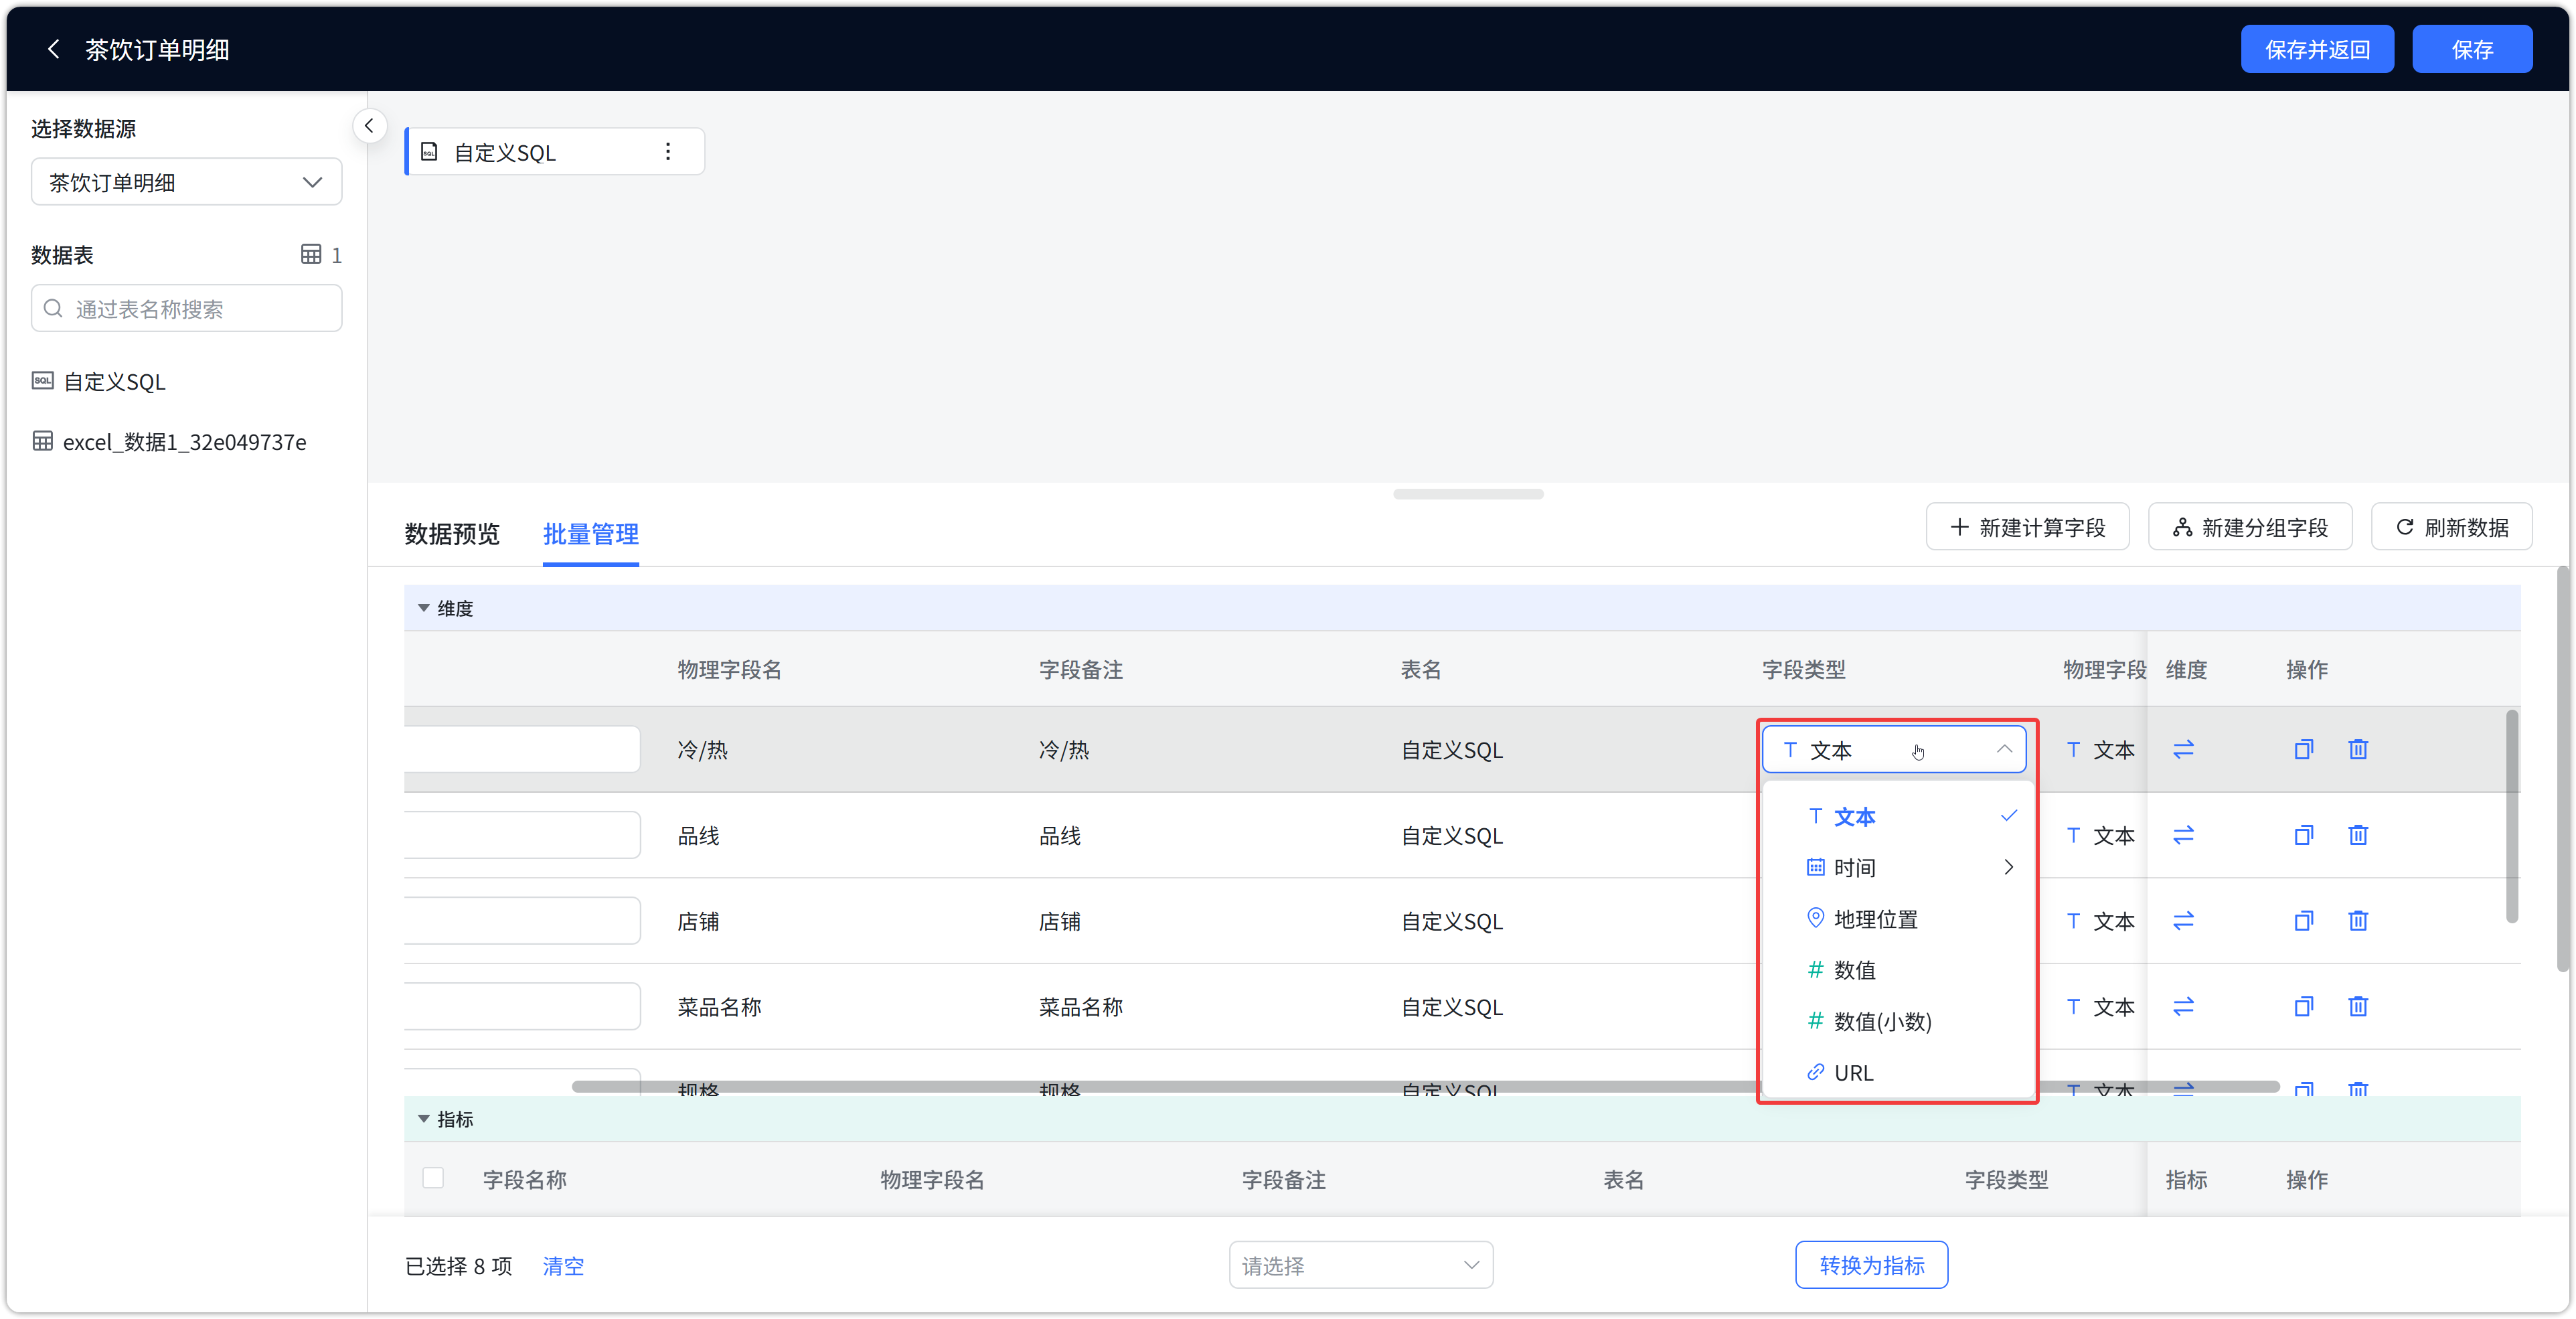
Task: Click the field name input in the 品线 row
Action: click(522, 835)
